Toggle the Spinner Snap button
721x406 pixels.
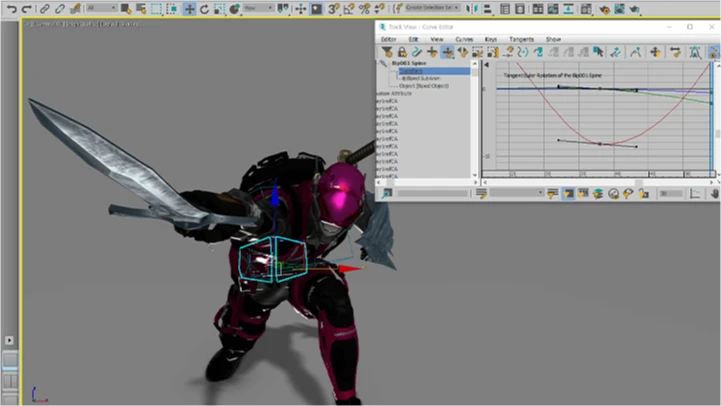(380, 8)
